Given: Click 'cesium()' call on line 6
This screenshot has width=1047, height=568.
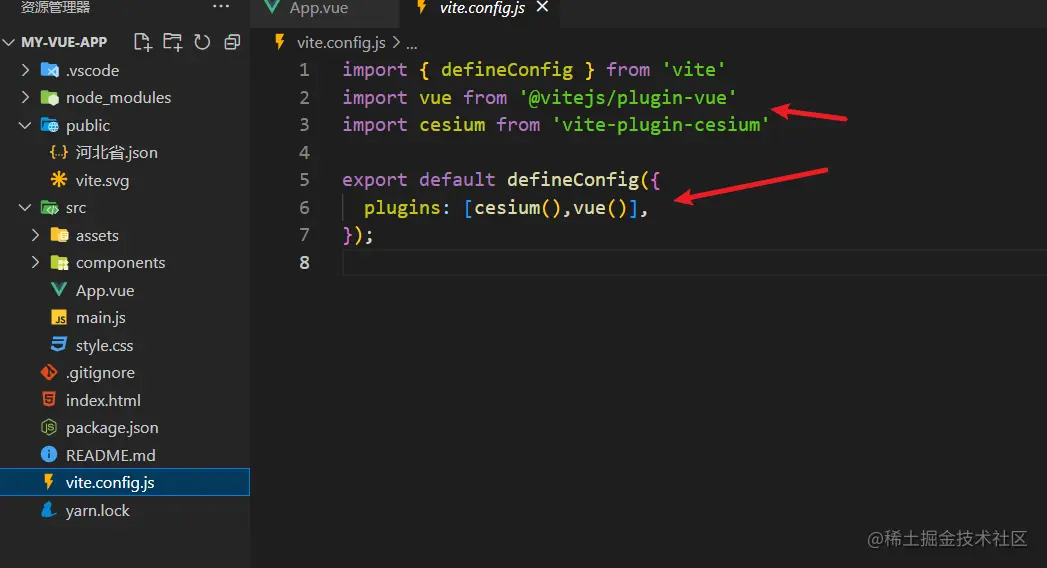Looking at the screenshot, I should coord(517,208).
